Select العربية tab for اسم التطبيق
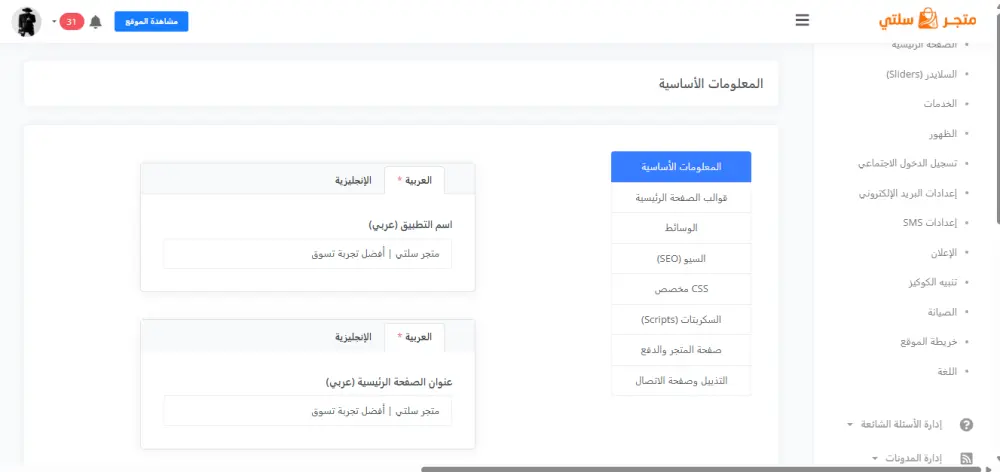The height and width of the screenshot is (472, 1000). 415,181
